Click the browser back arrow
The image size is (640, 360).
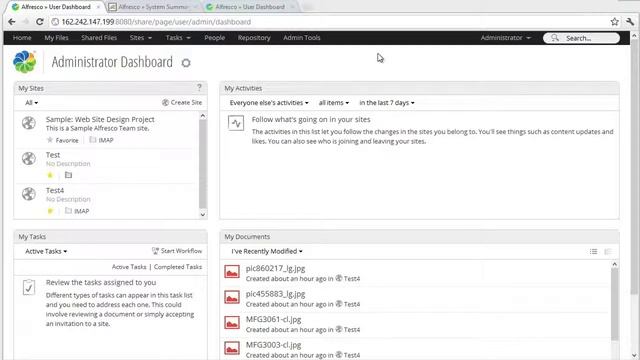[12, 22]
